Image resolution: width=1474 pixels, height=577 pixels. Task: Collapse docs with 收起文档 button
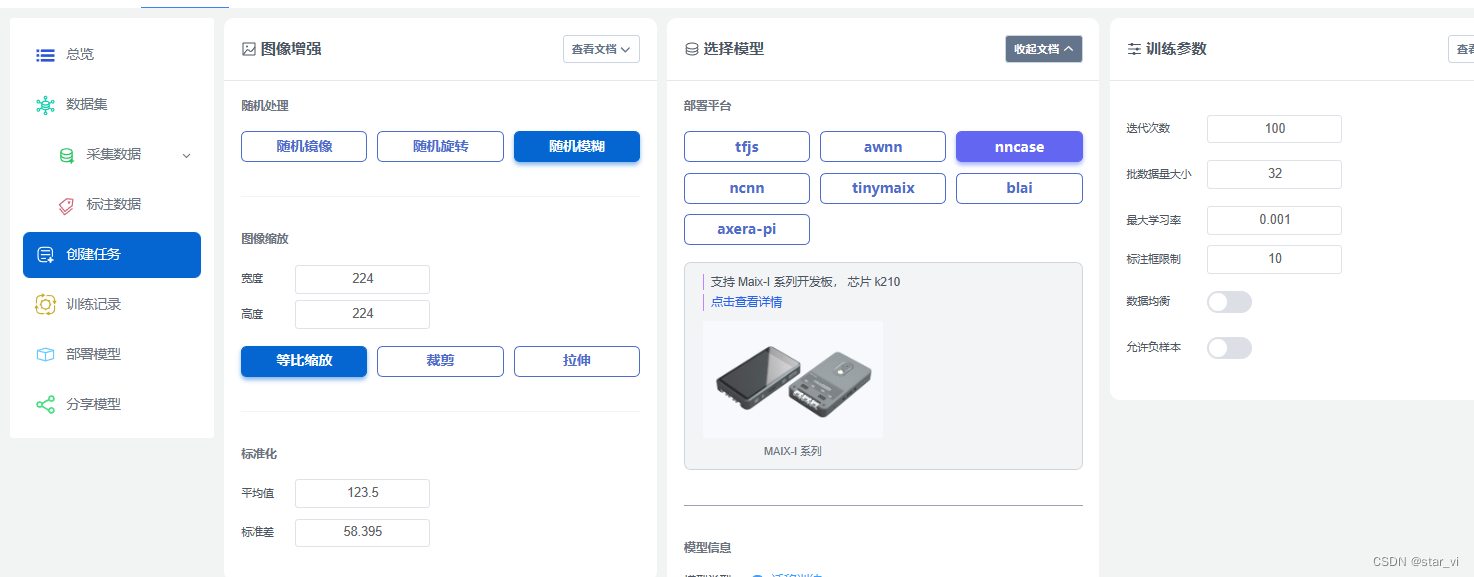(1044, 49)
